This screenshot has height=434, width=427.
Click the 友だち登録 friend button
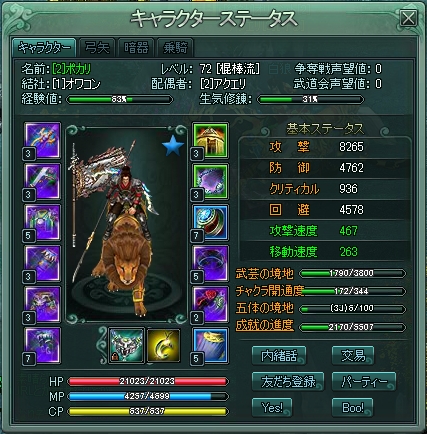click(288, 381)
